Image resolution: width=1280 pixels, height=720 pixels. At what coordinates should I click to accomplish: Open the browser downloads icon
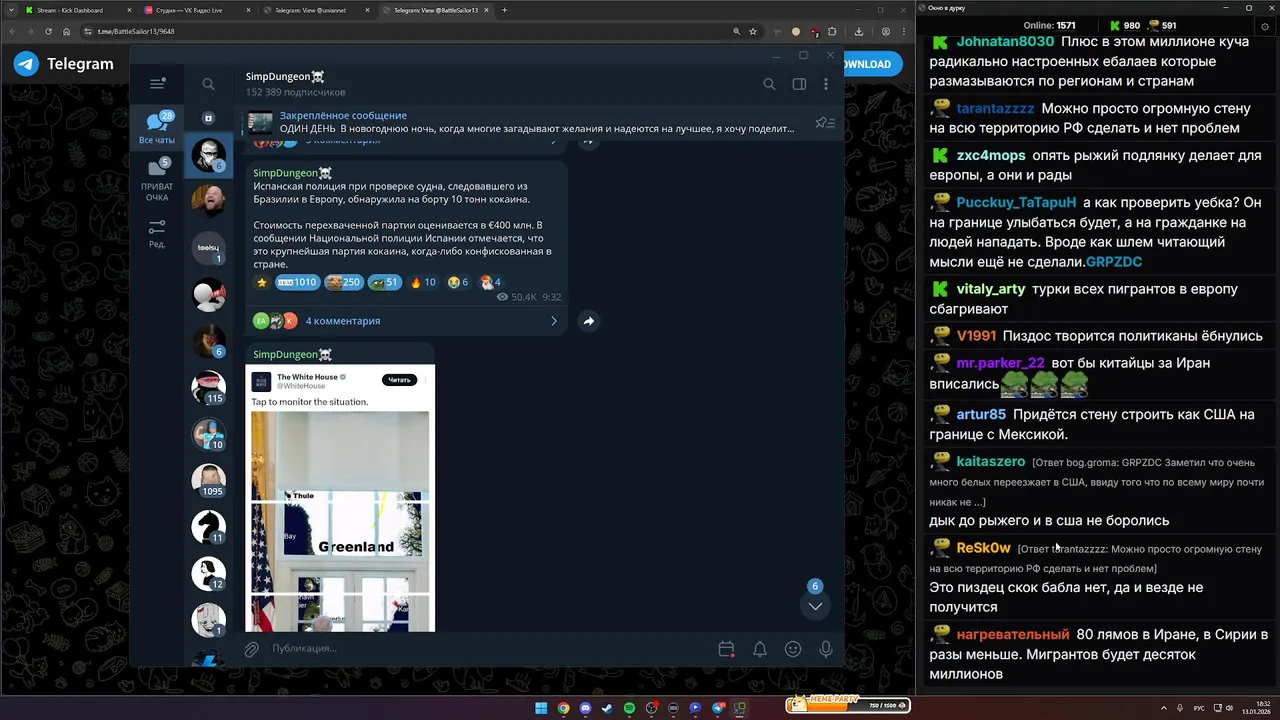[x=858, y=31]
